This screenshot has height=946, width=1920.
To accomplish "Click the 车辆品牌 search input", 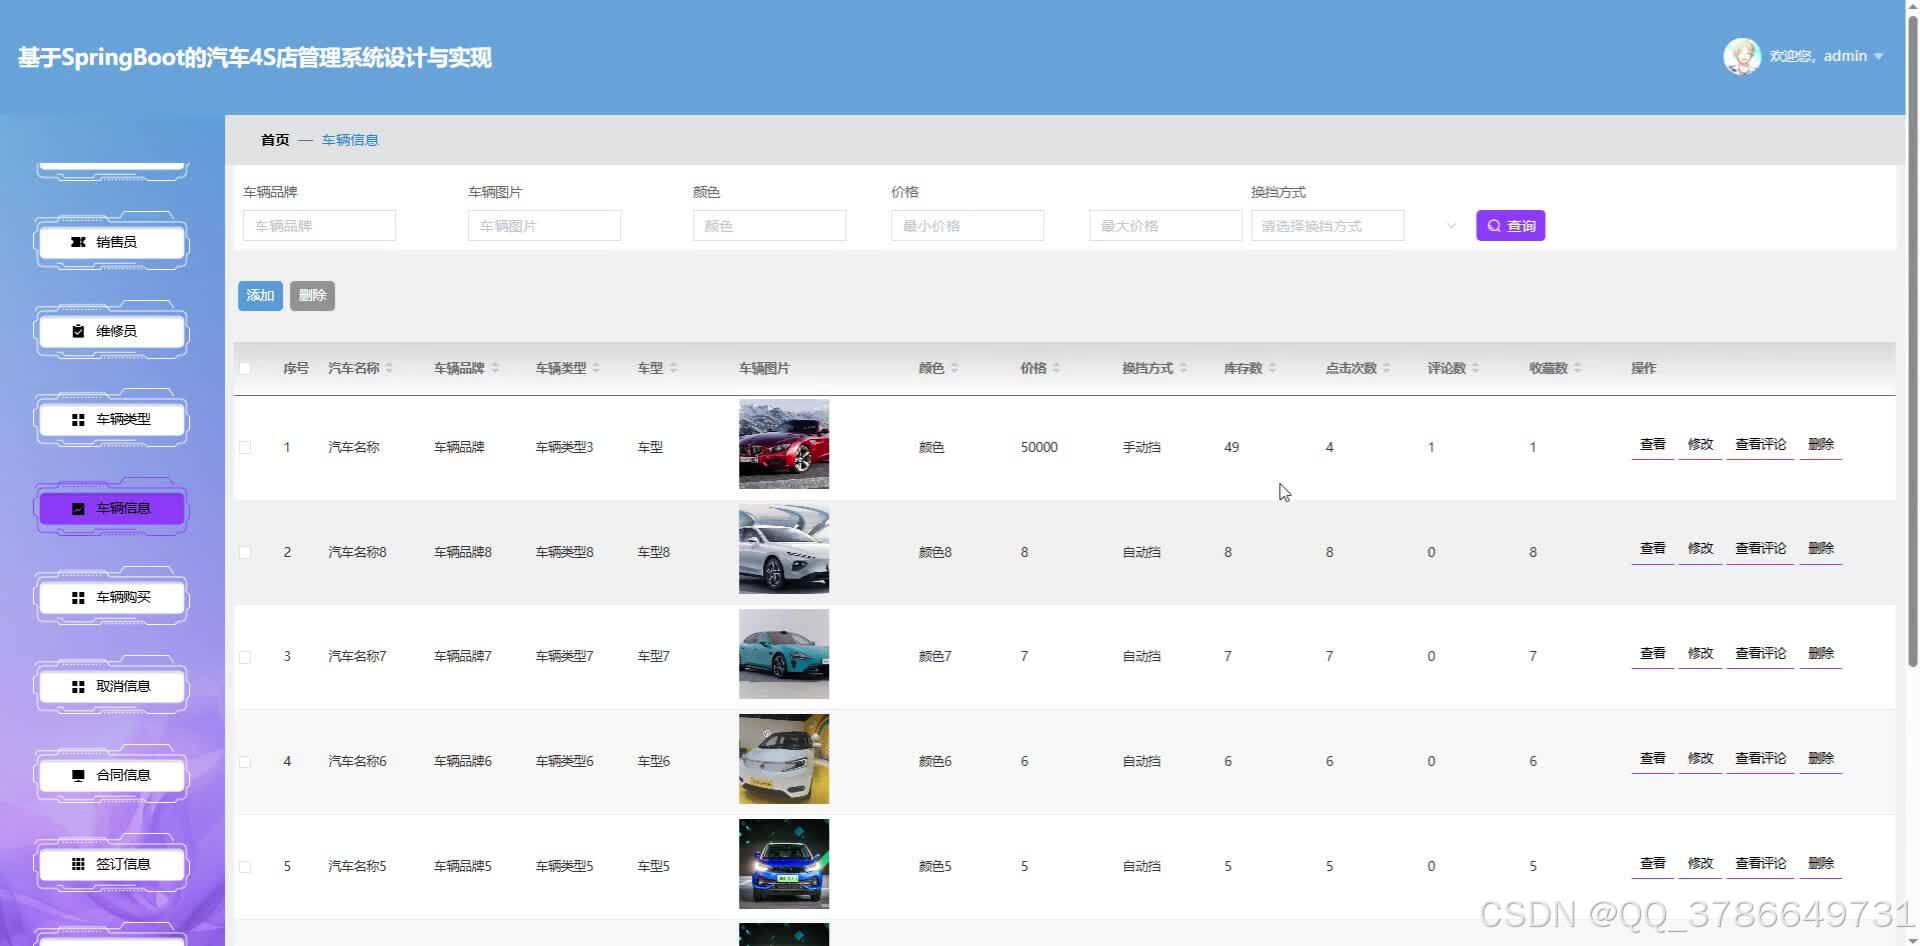I will (319, 226).
